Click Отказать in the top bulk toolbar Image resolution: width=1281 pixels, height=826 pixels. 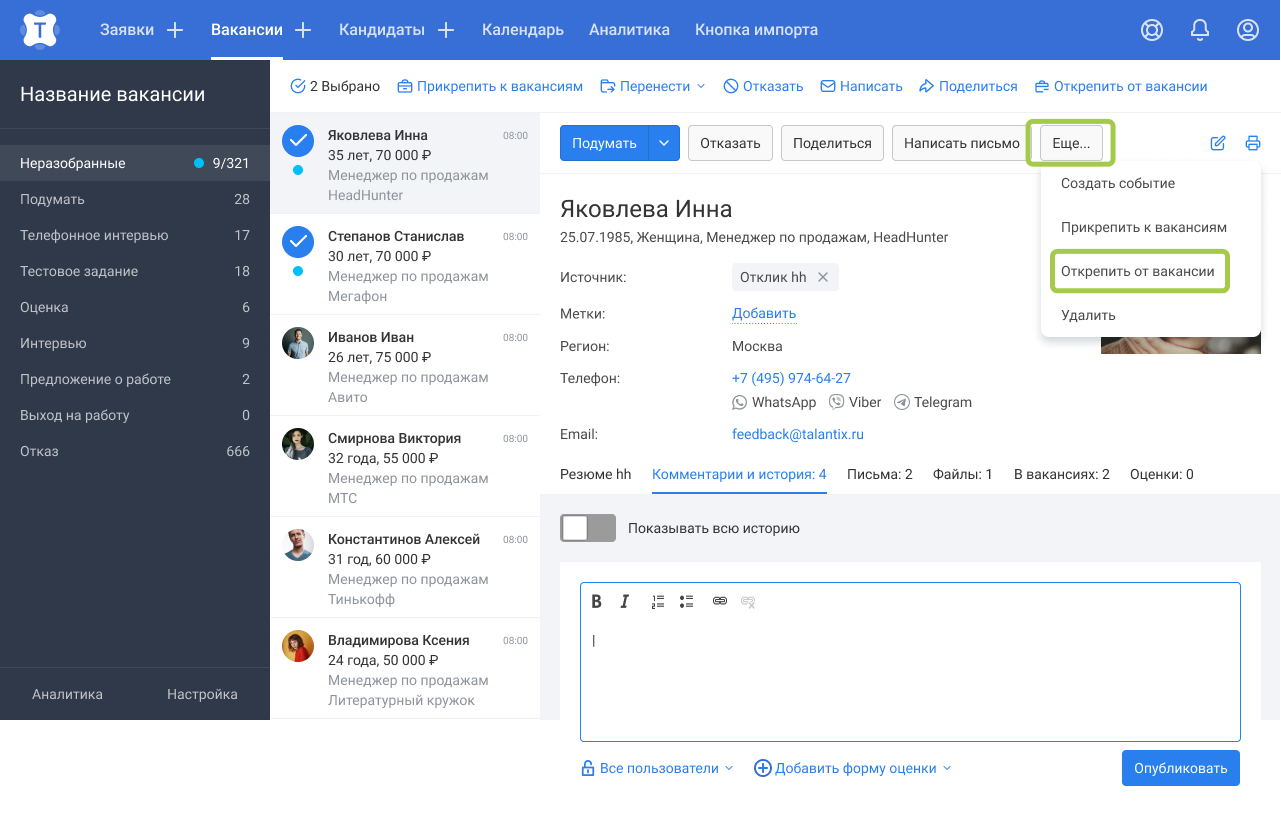tap(763, 86)
